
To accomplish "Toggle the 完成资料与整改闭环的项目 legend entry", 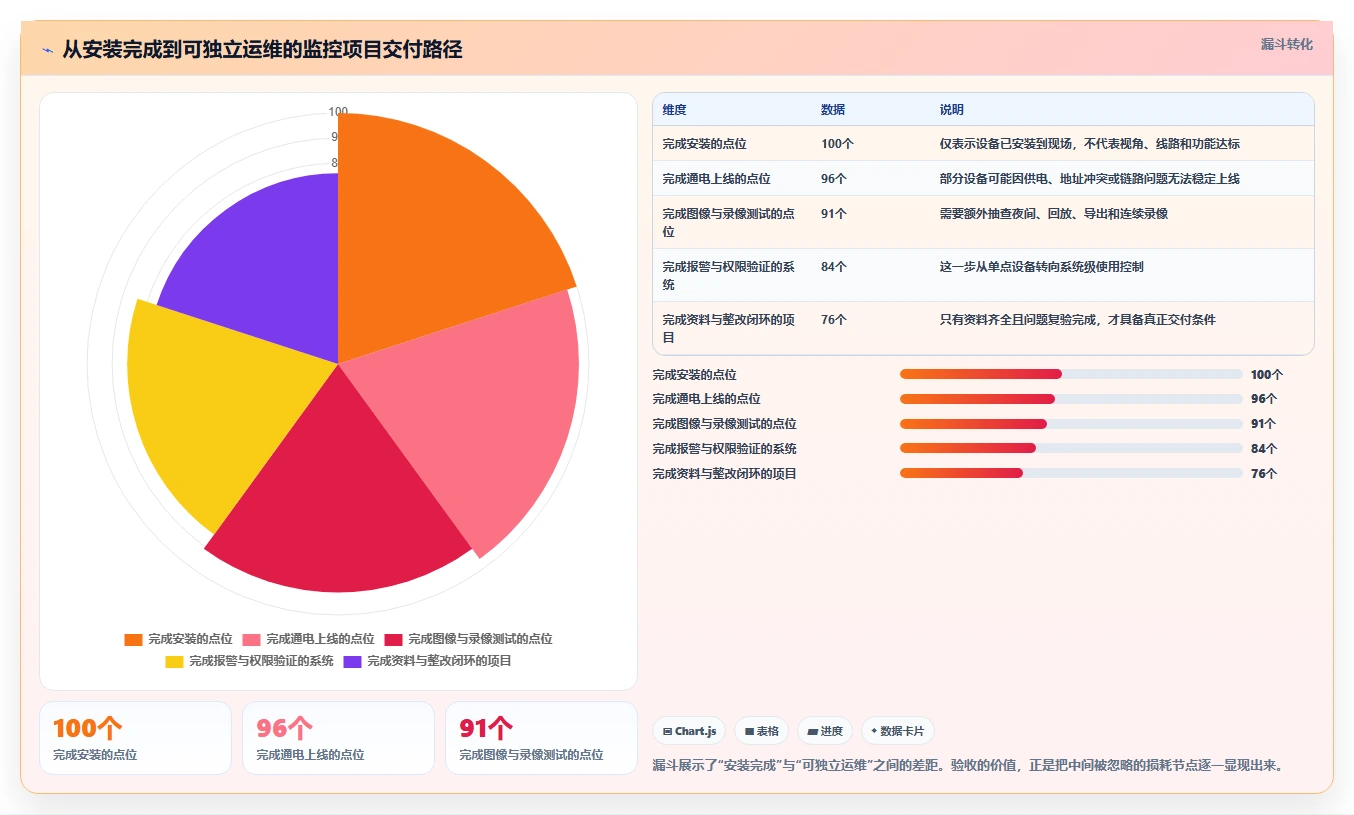I will click(427, 661).
